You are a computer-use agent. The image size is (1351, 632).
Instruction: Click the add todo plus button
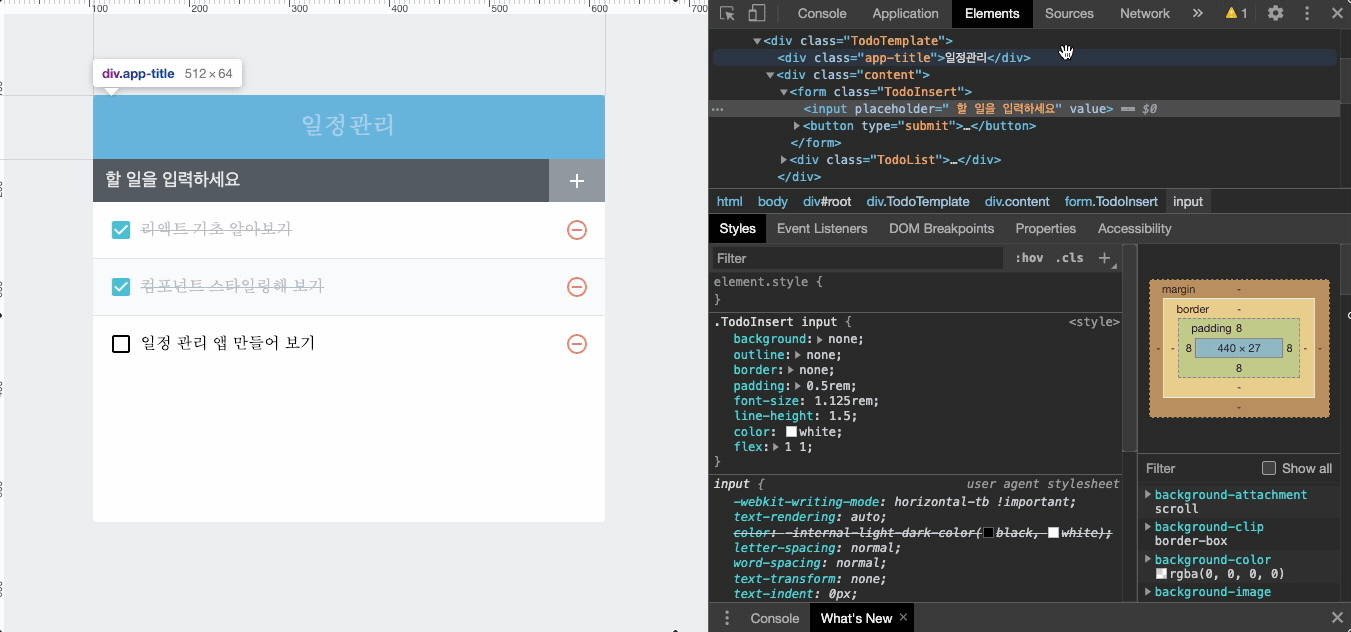pyautogui.click(x=576, y=181)
